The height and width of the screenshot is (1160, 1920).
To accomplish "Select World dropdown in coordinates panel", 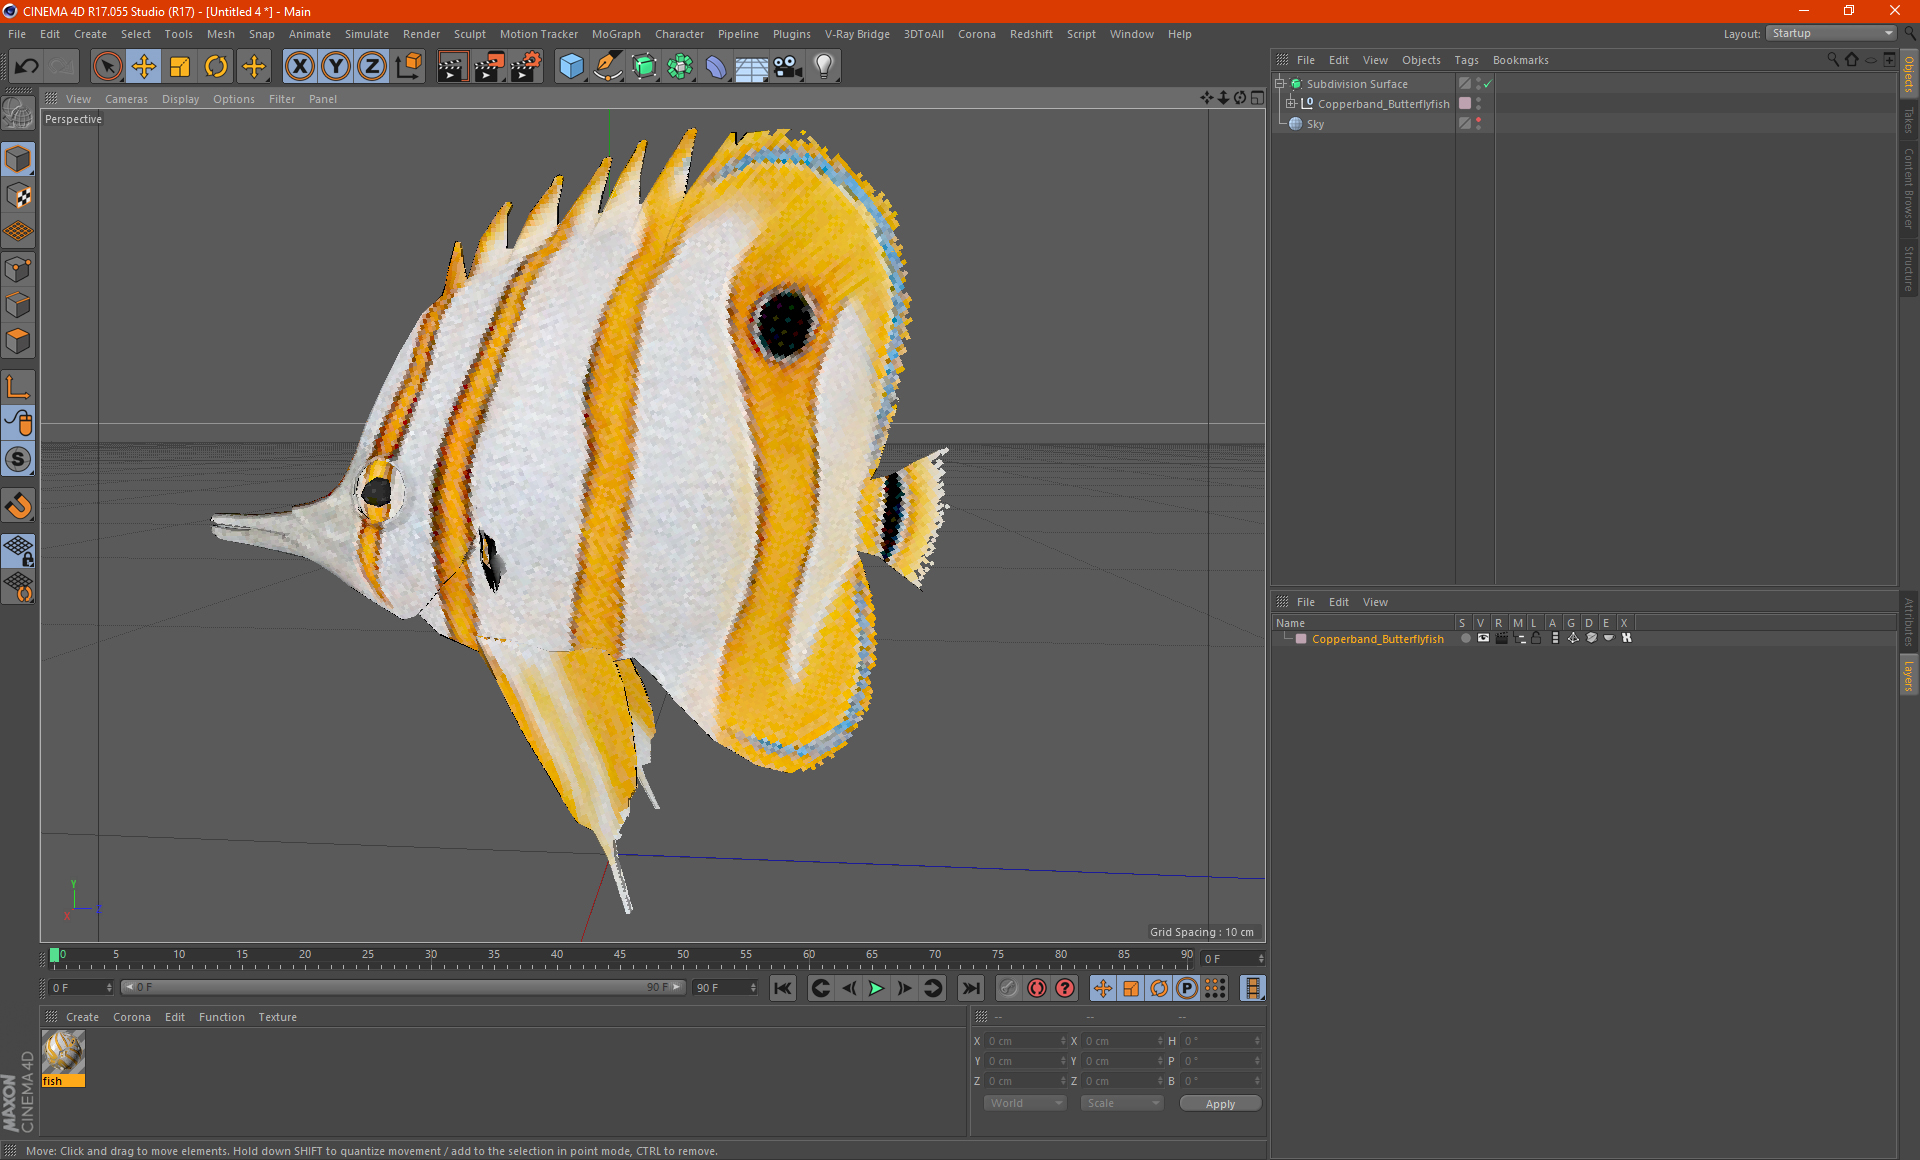I will coord(1019,1102).
